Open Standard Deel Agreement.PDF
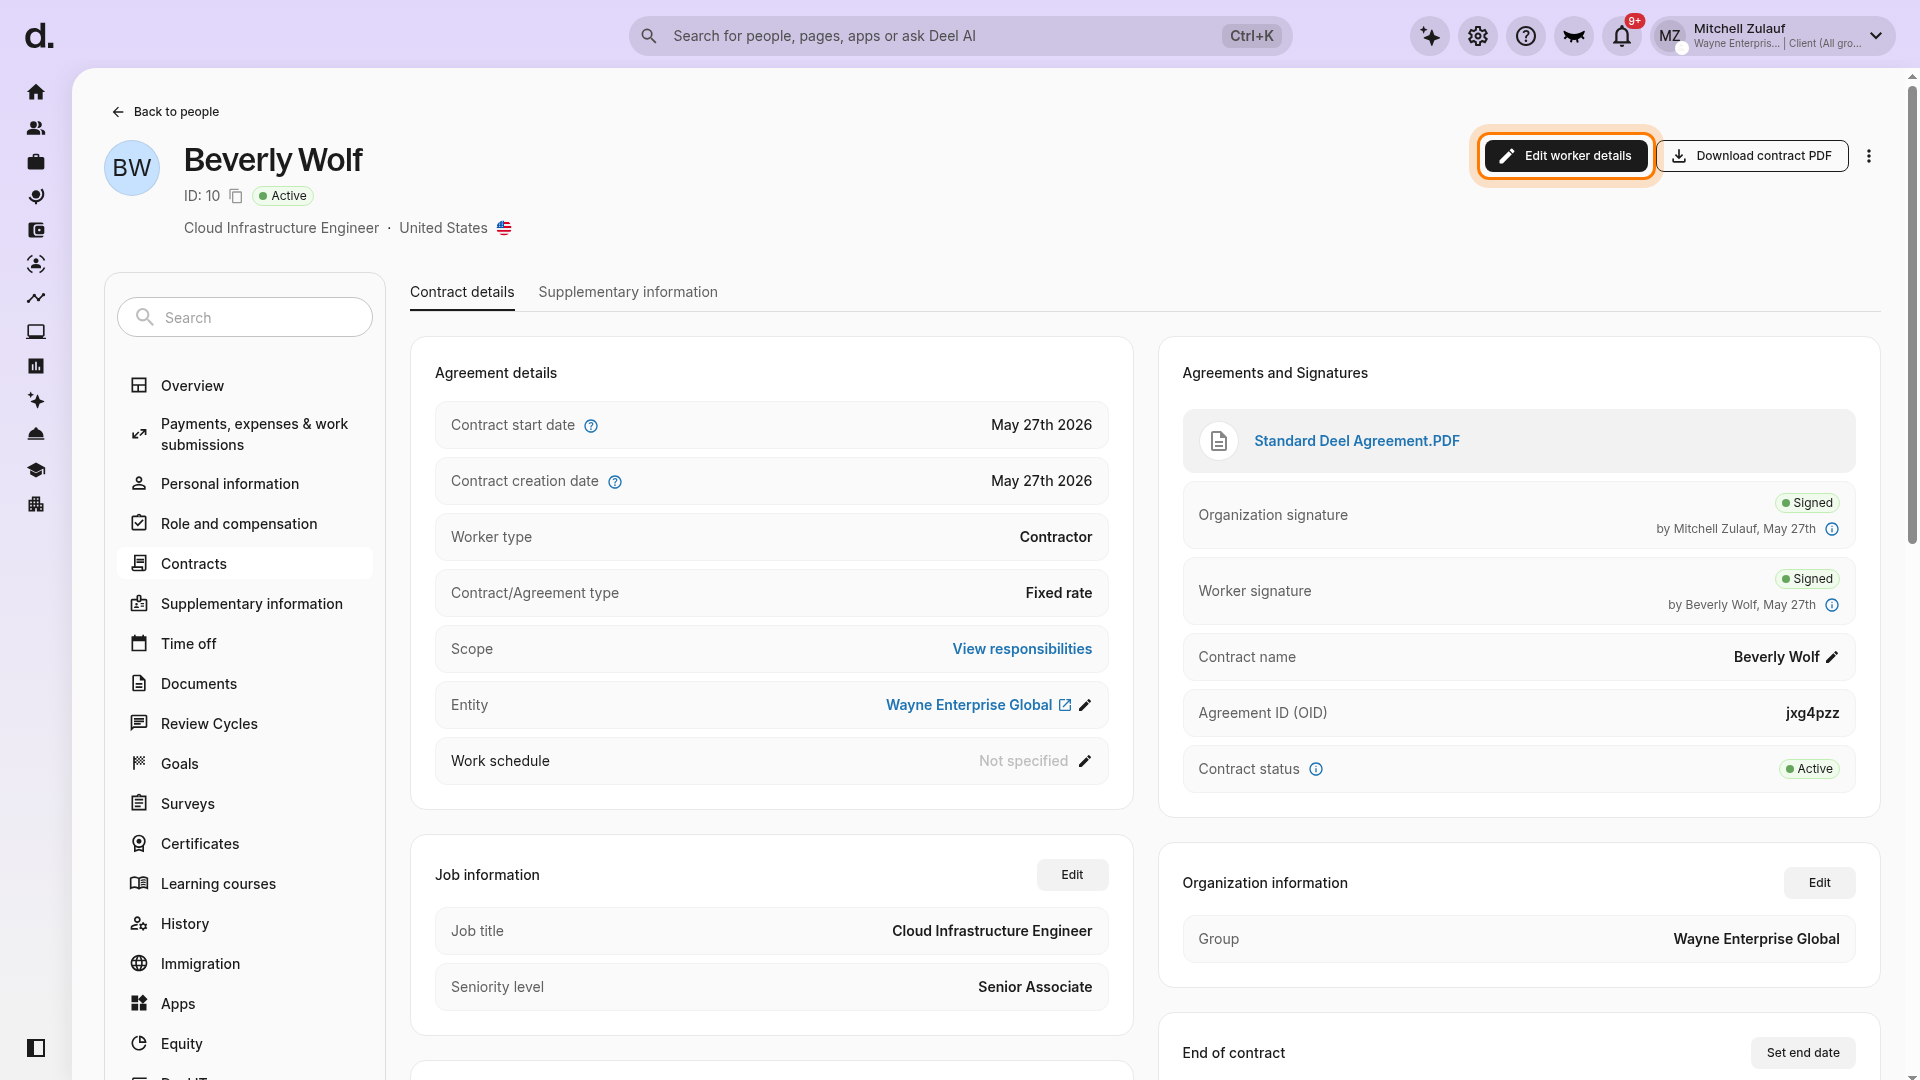Viewport: 1920px width, 1080px height. [x=1357, y=441]
